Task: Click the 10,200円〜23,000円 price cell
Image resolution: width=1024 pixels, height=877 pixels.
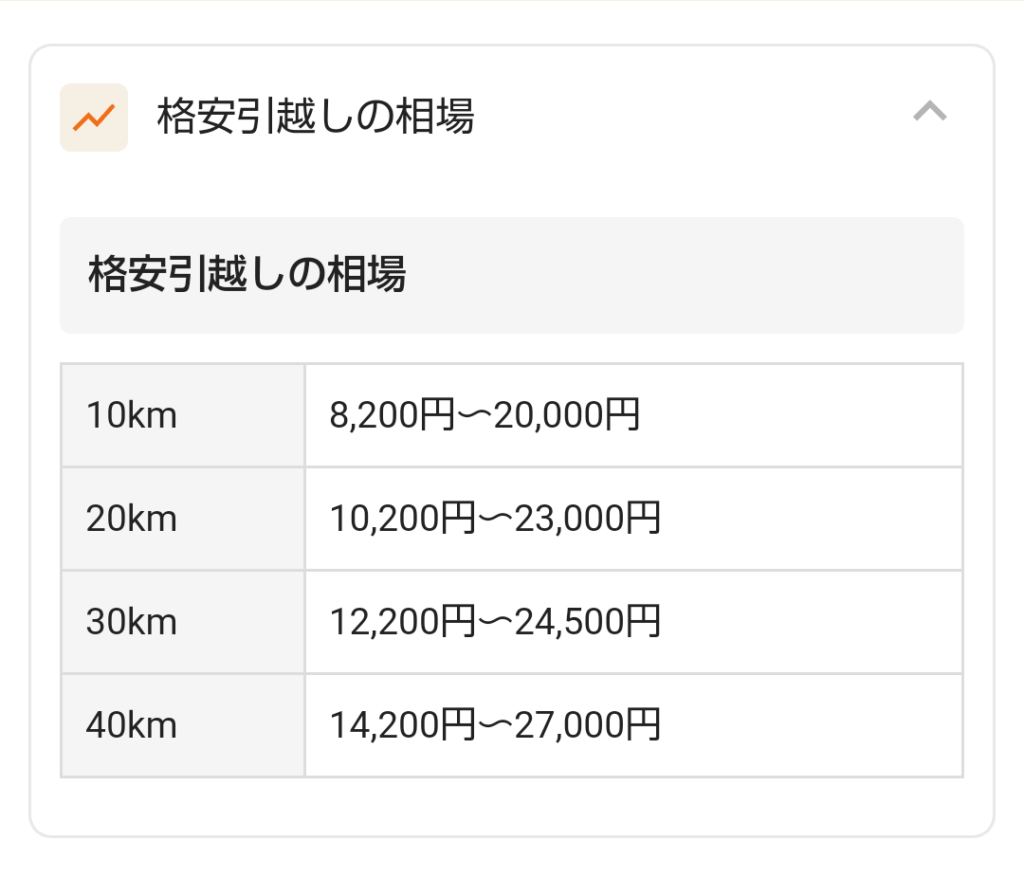Action: (633, 518)
